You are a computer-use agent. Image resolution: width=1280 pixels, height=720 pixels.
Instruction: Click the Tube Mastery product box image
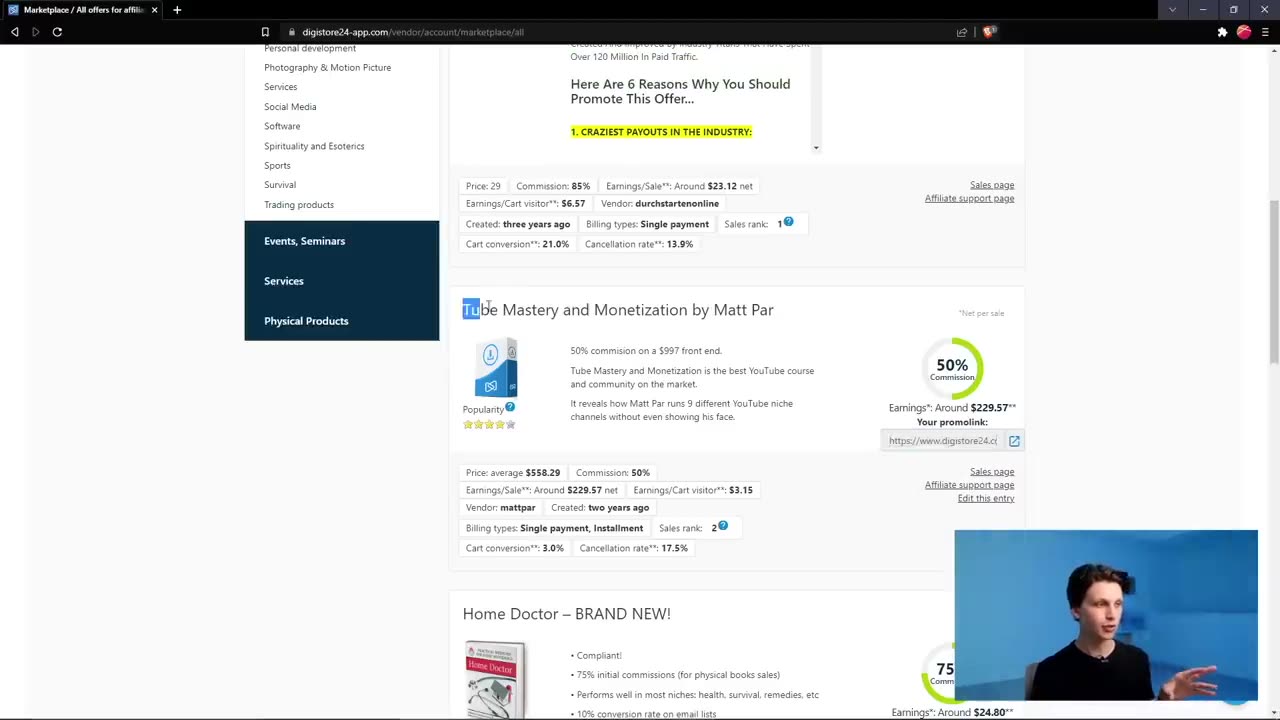[x=495, y=368]
